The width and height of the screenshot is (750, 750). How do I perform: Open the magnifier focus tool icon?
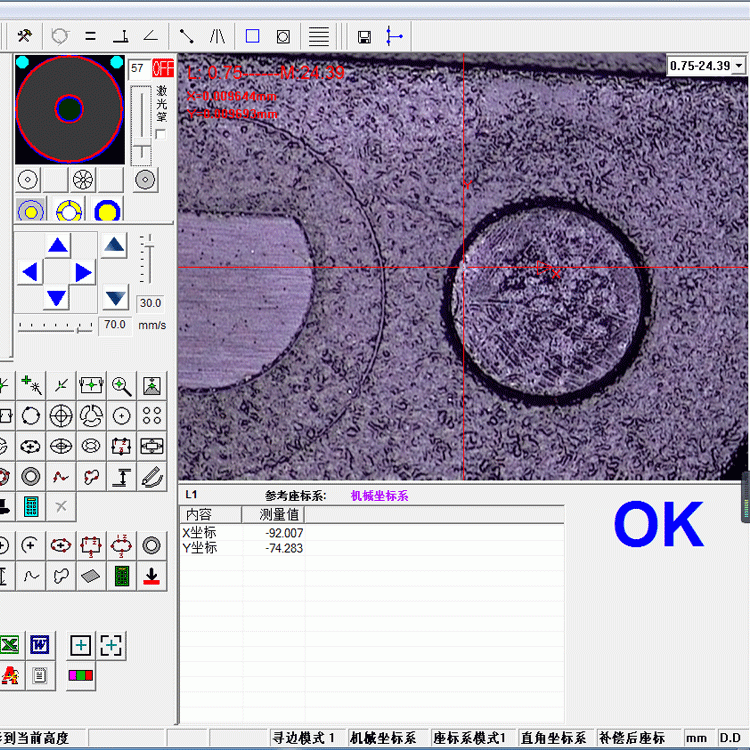pos(121,385)
